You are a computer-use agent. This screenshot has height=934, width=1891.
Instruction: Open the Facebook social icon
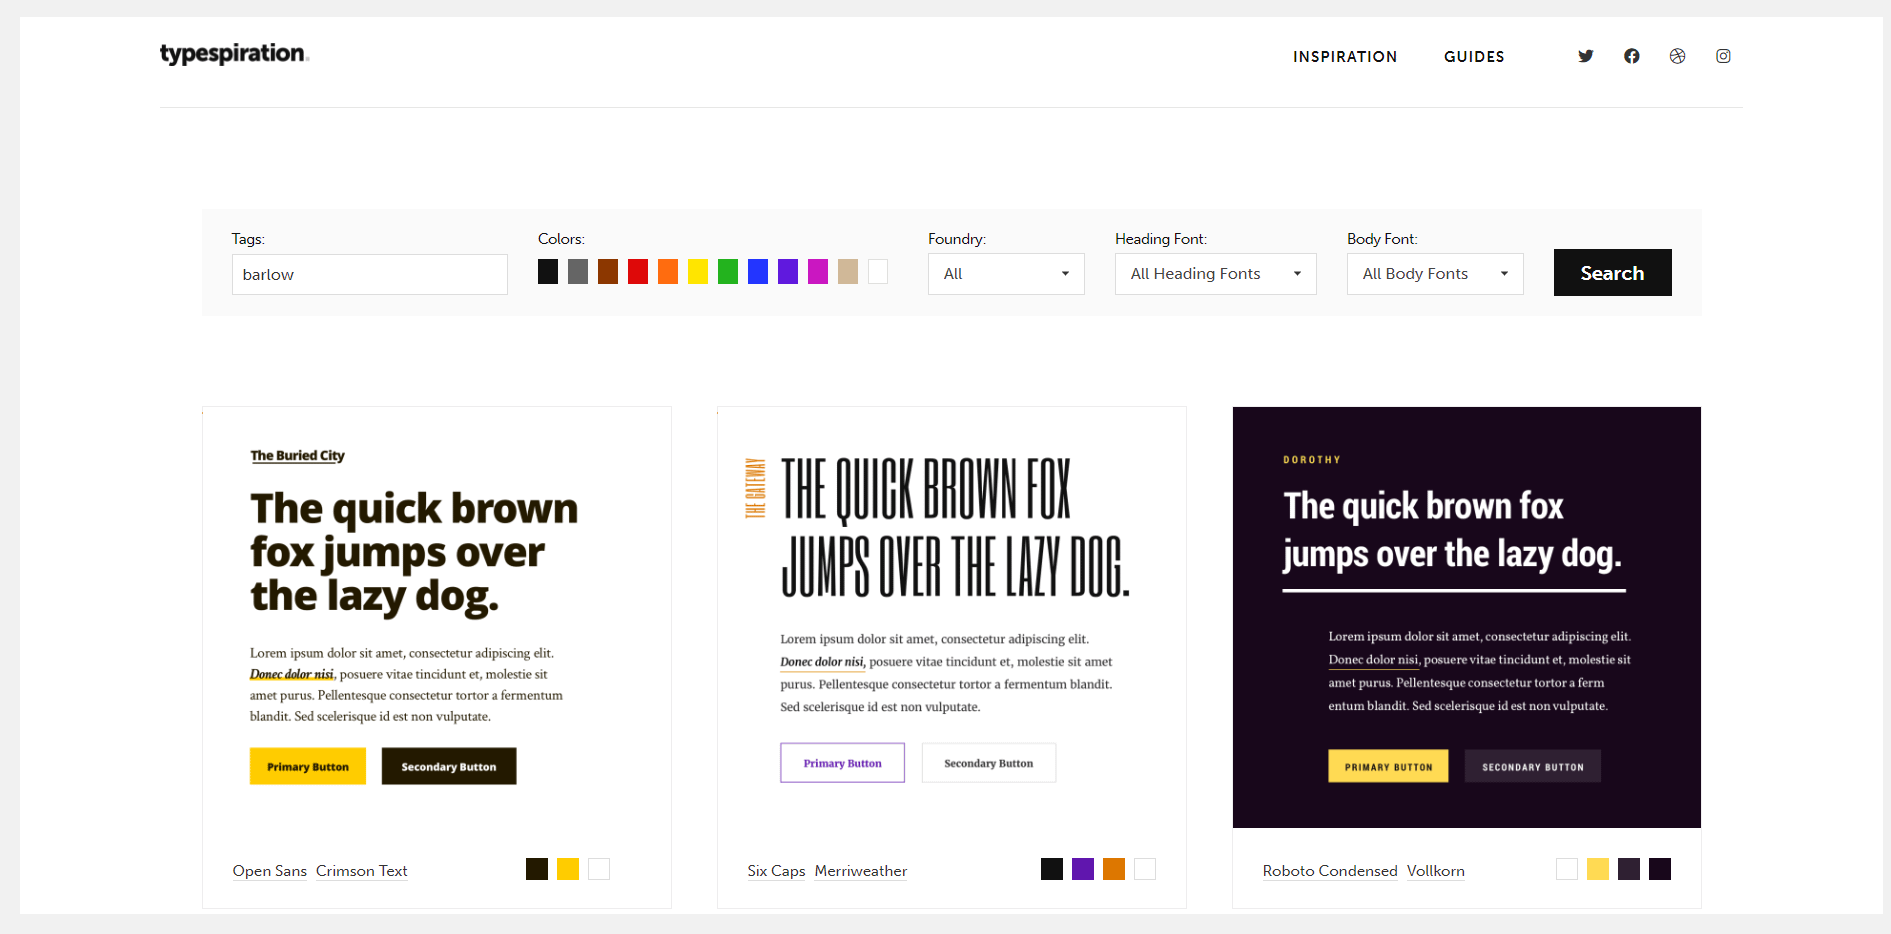[x=1632, y=56]
